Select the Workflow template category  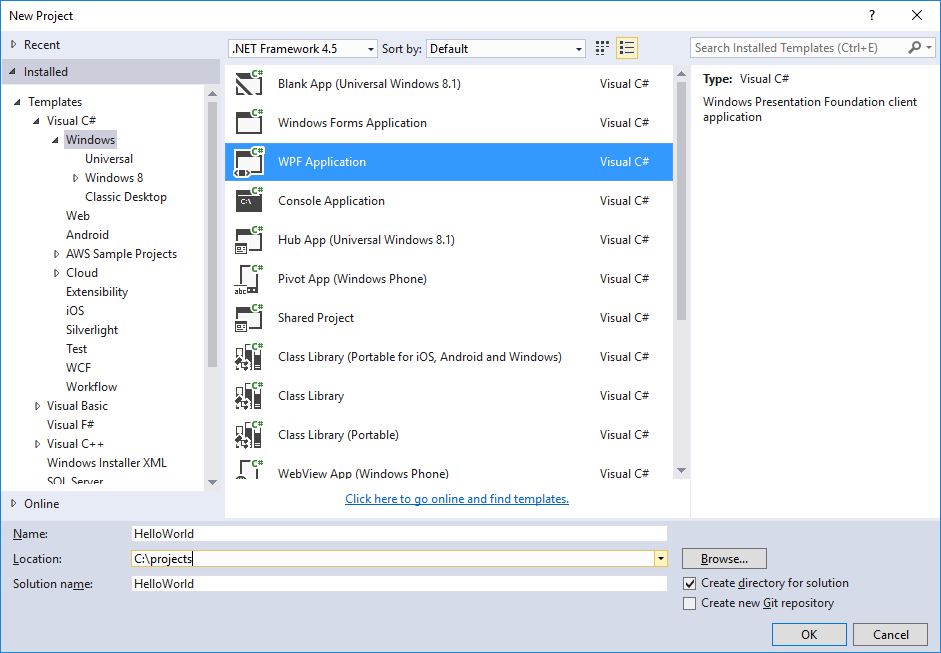tap(91, 387)
